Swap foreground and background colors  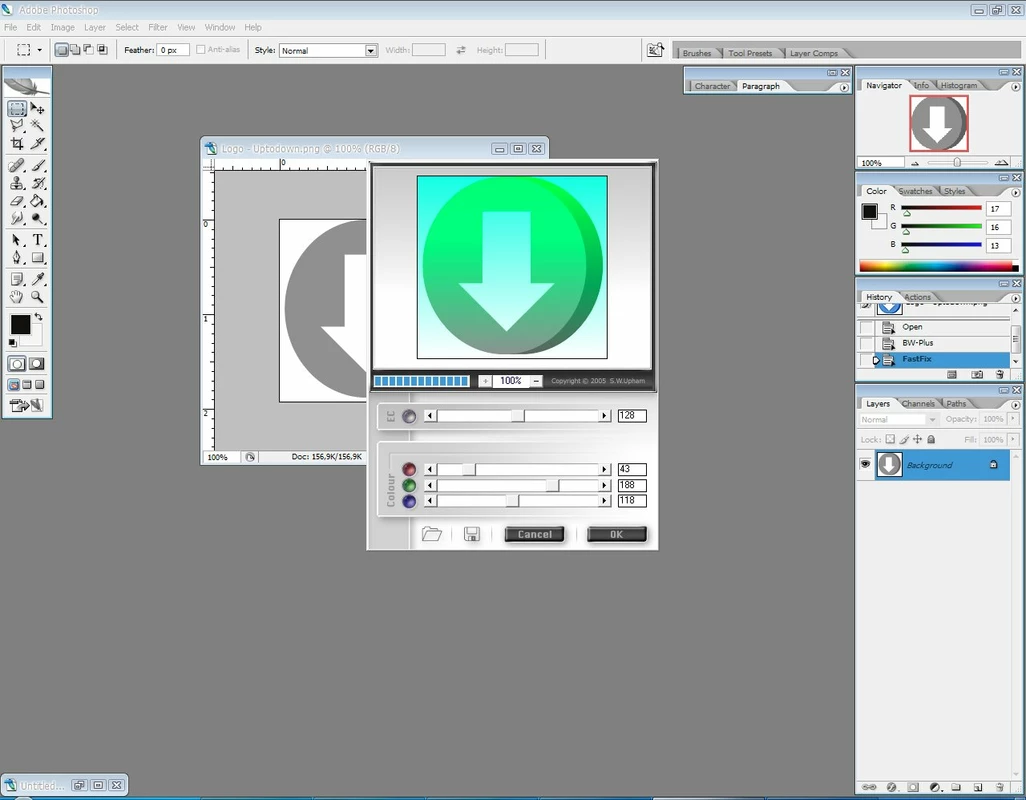pos(39,317)
